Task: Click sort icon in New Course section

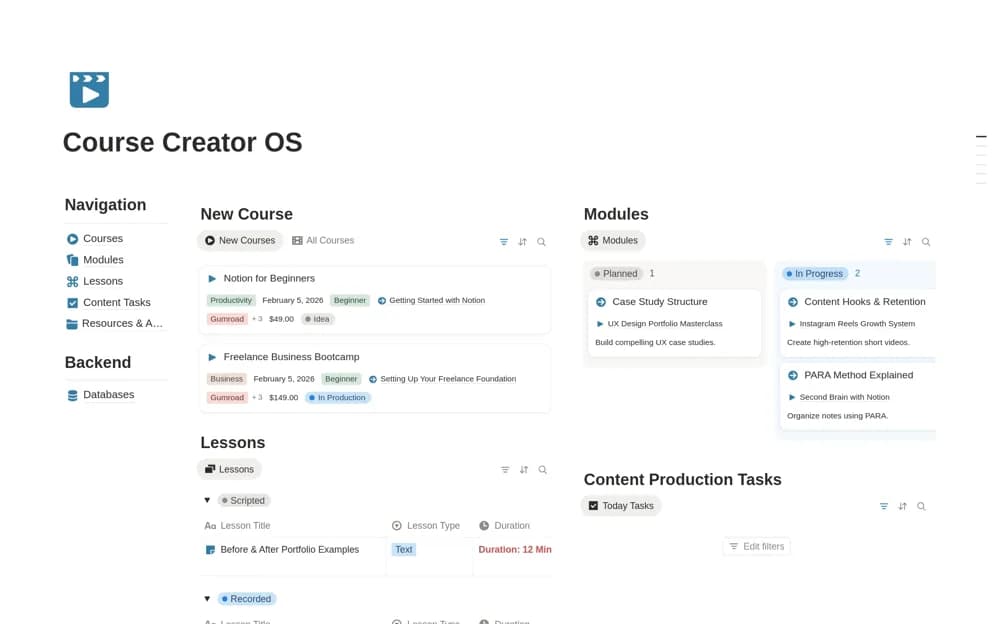Action: click(x=523, y=242)
